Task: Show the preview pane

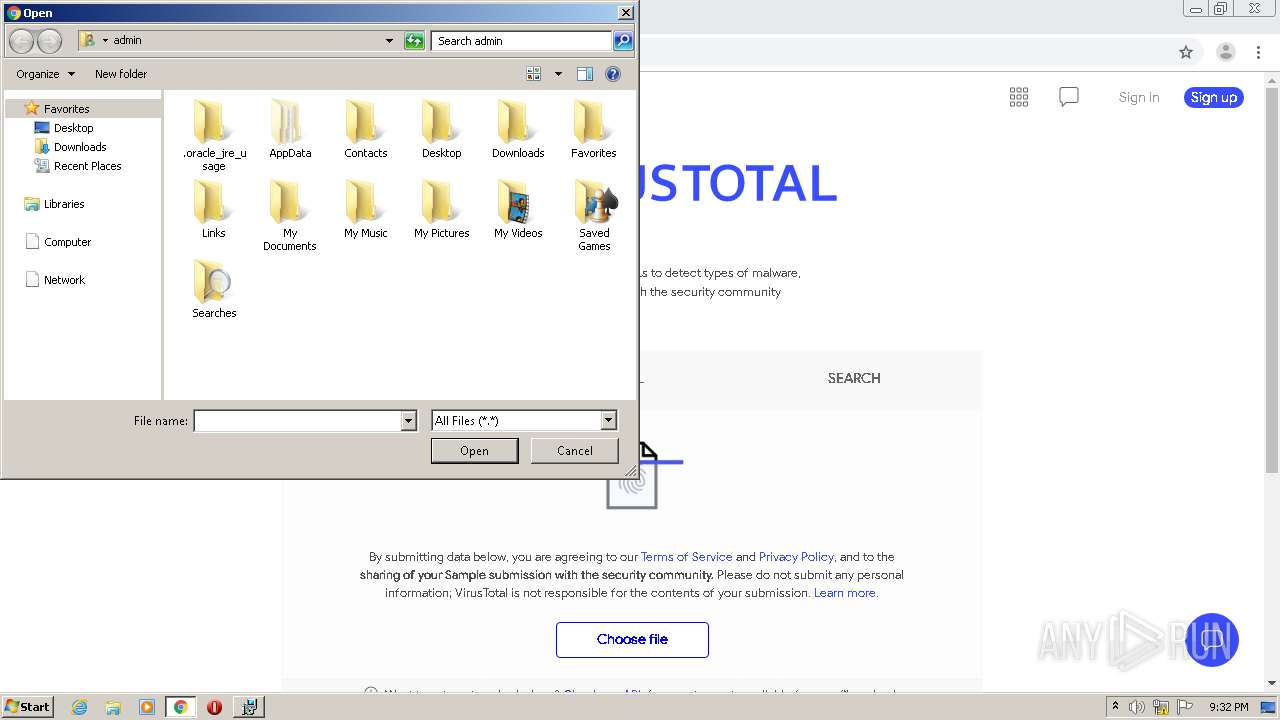Action: click(x=585, y=74)
